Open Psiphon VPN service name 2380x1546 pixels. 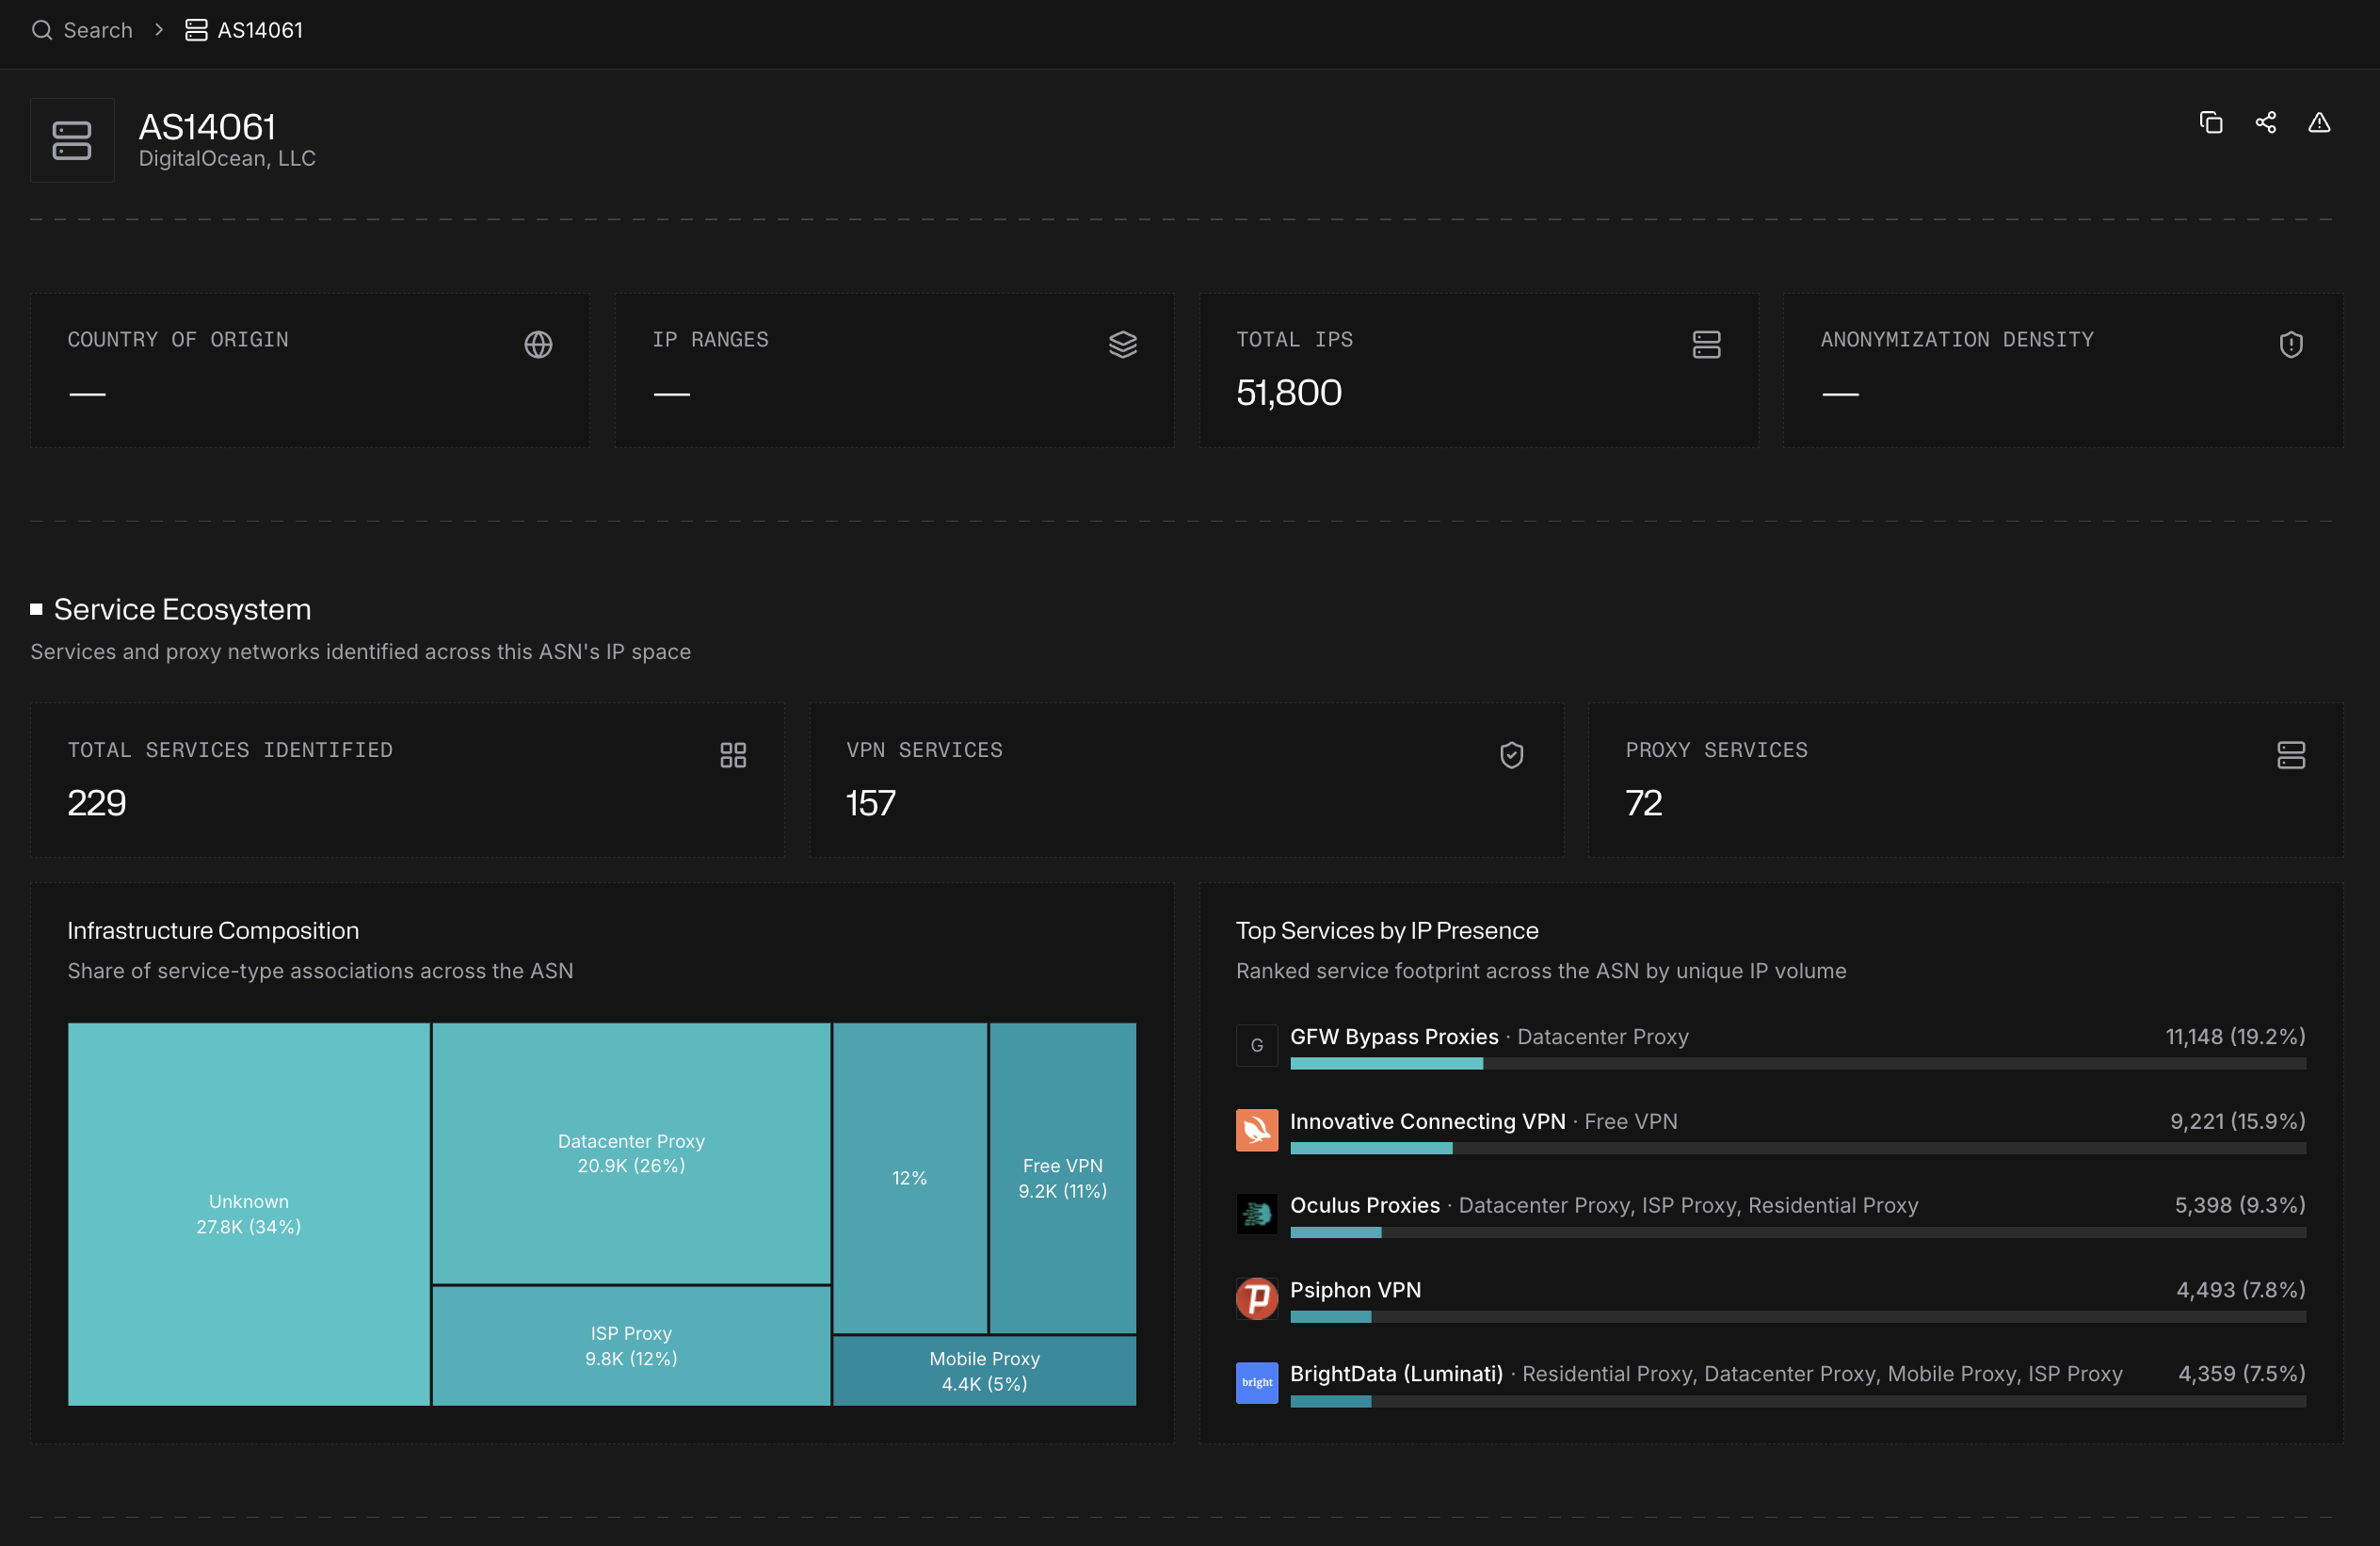[1355, 1289]
